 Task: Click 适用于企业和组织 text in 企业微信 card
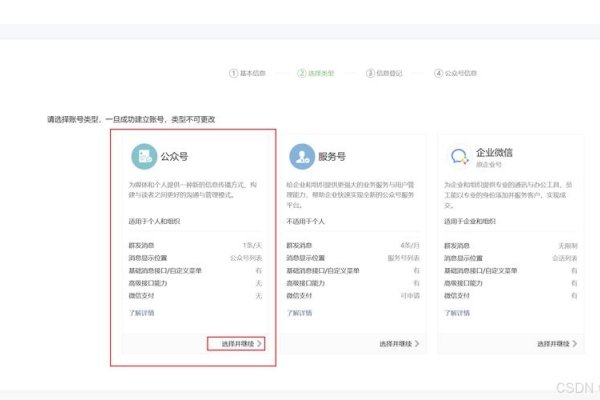point(470,221)
